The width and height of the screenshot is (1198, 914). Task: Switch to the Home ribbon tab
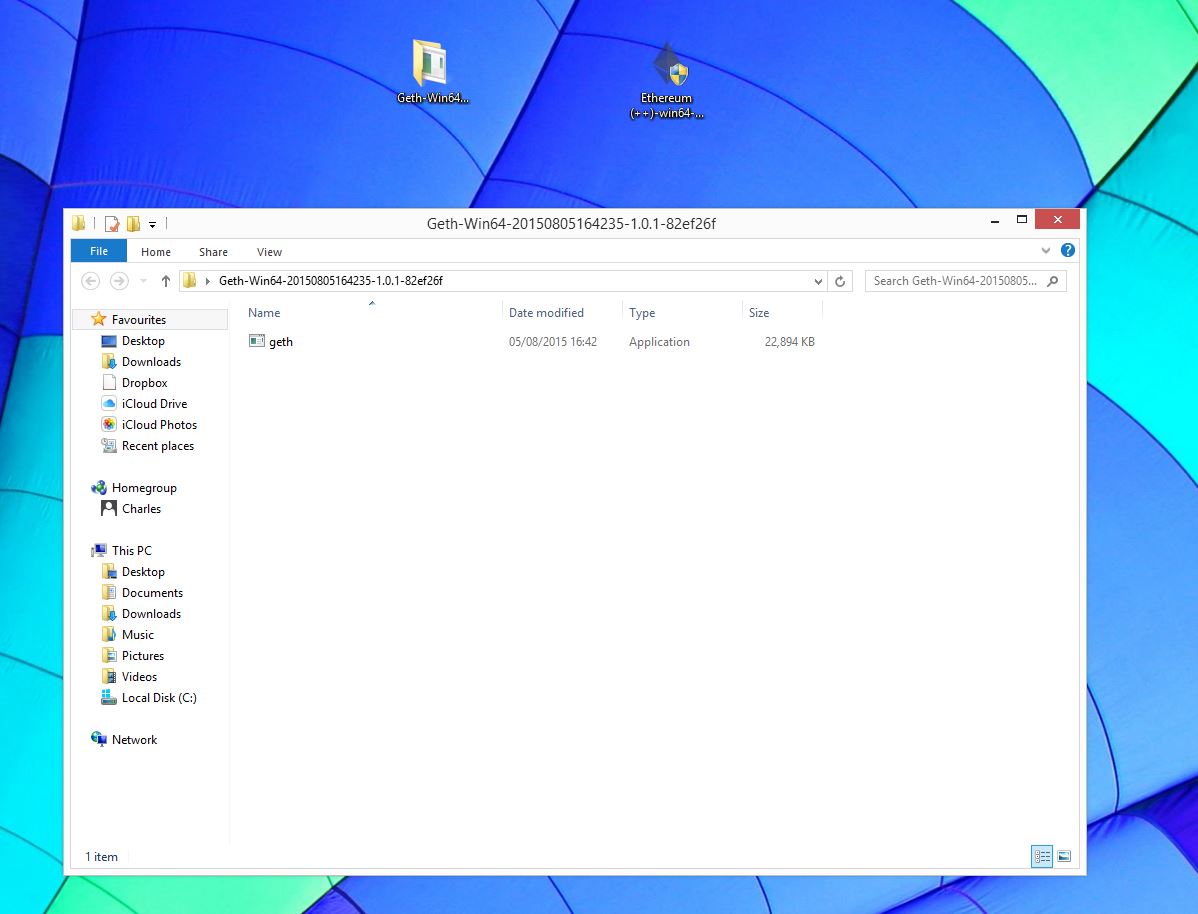click(156, 252)
